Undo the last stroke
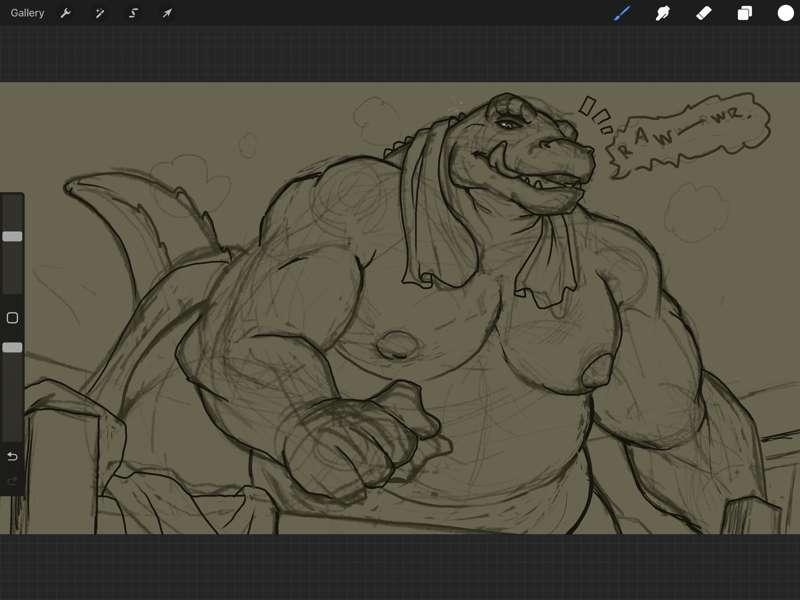 click(x=12, y=456)
